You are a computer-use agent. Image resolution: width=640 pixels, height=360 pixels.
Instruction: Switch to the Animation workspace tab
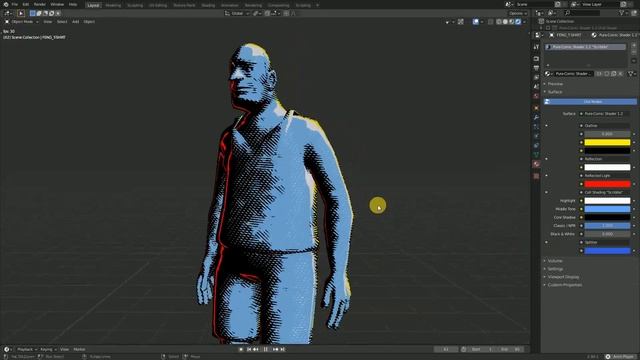(229, 5)
